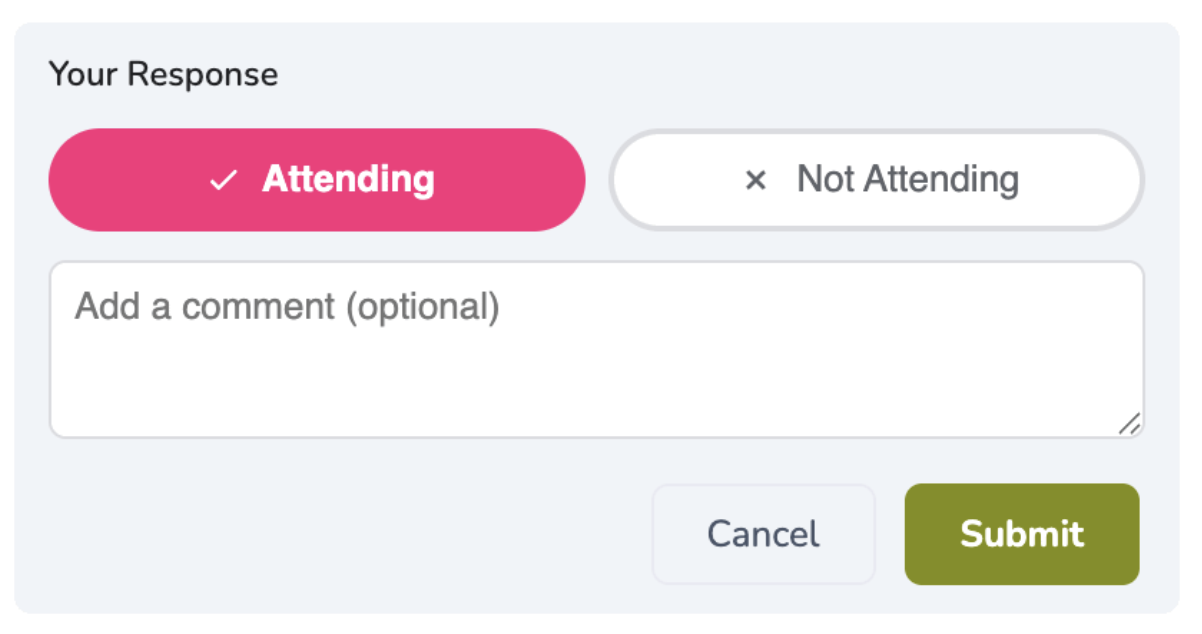Click the "Your Response" heading
1202x634 pixels.
(x=163, y=74)
